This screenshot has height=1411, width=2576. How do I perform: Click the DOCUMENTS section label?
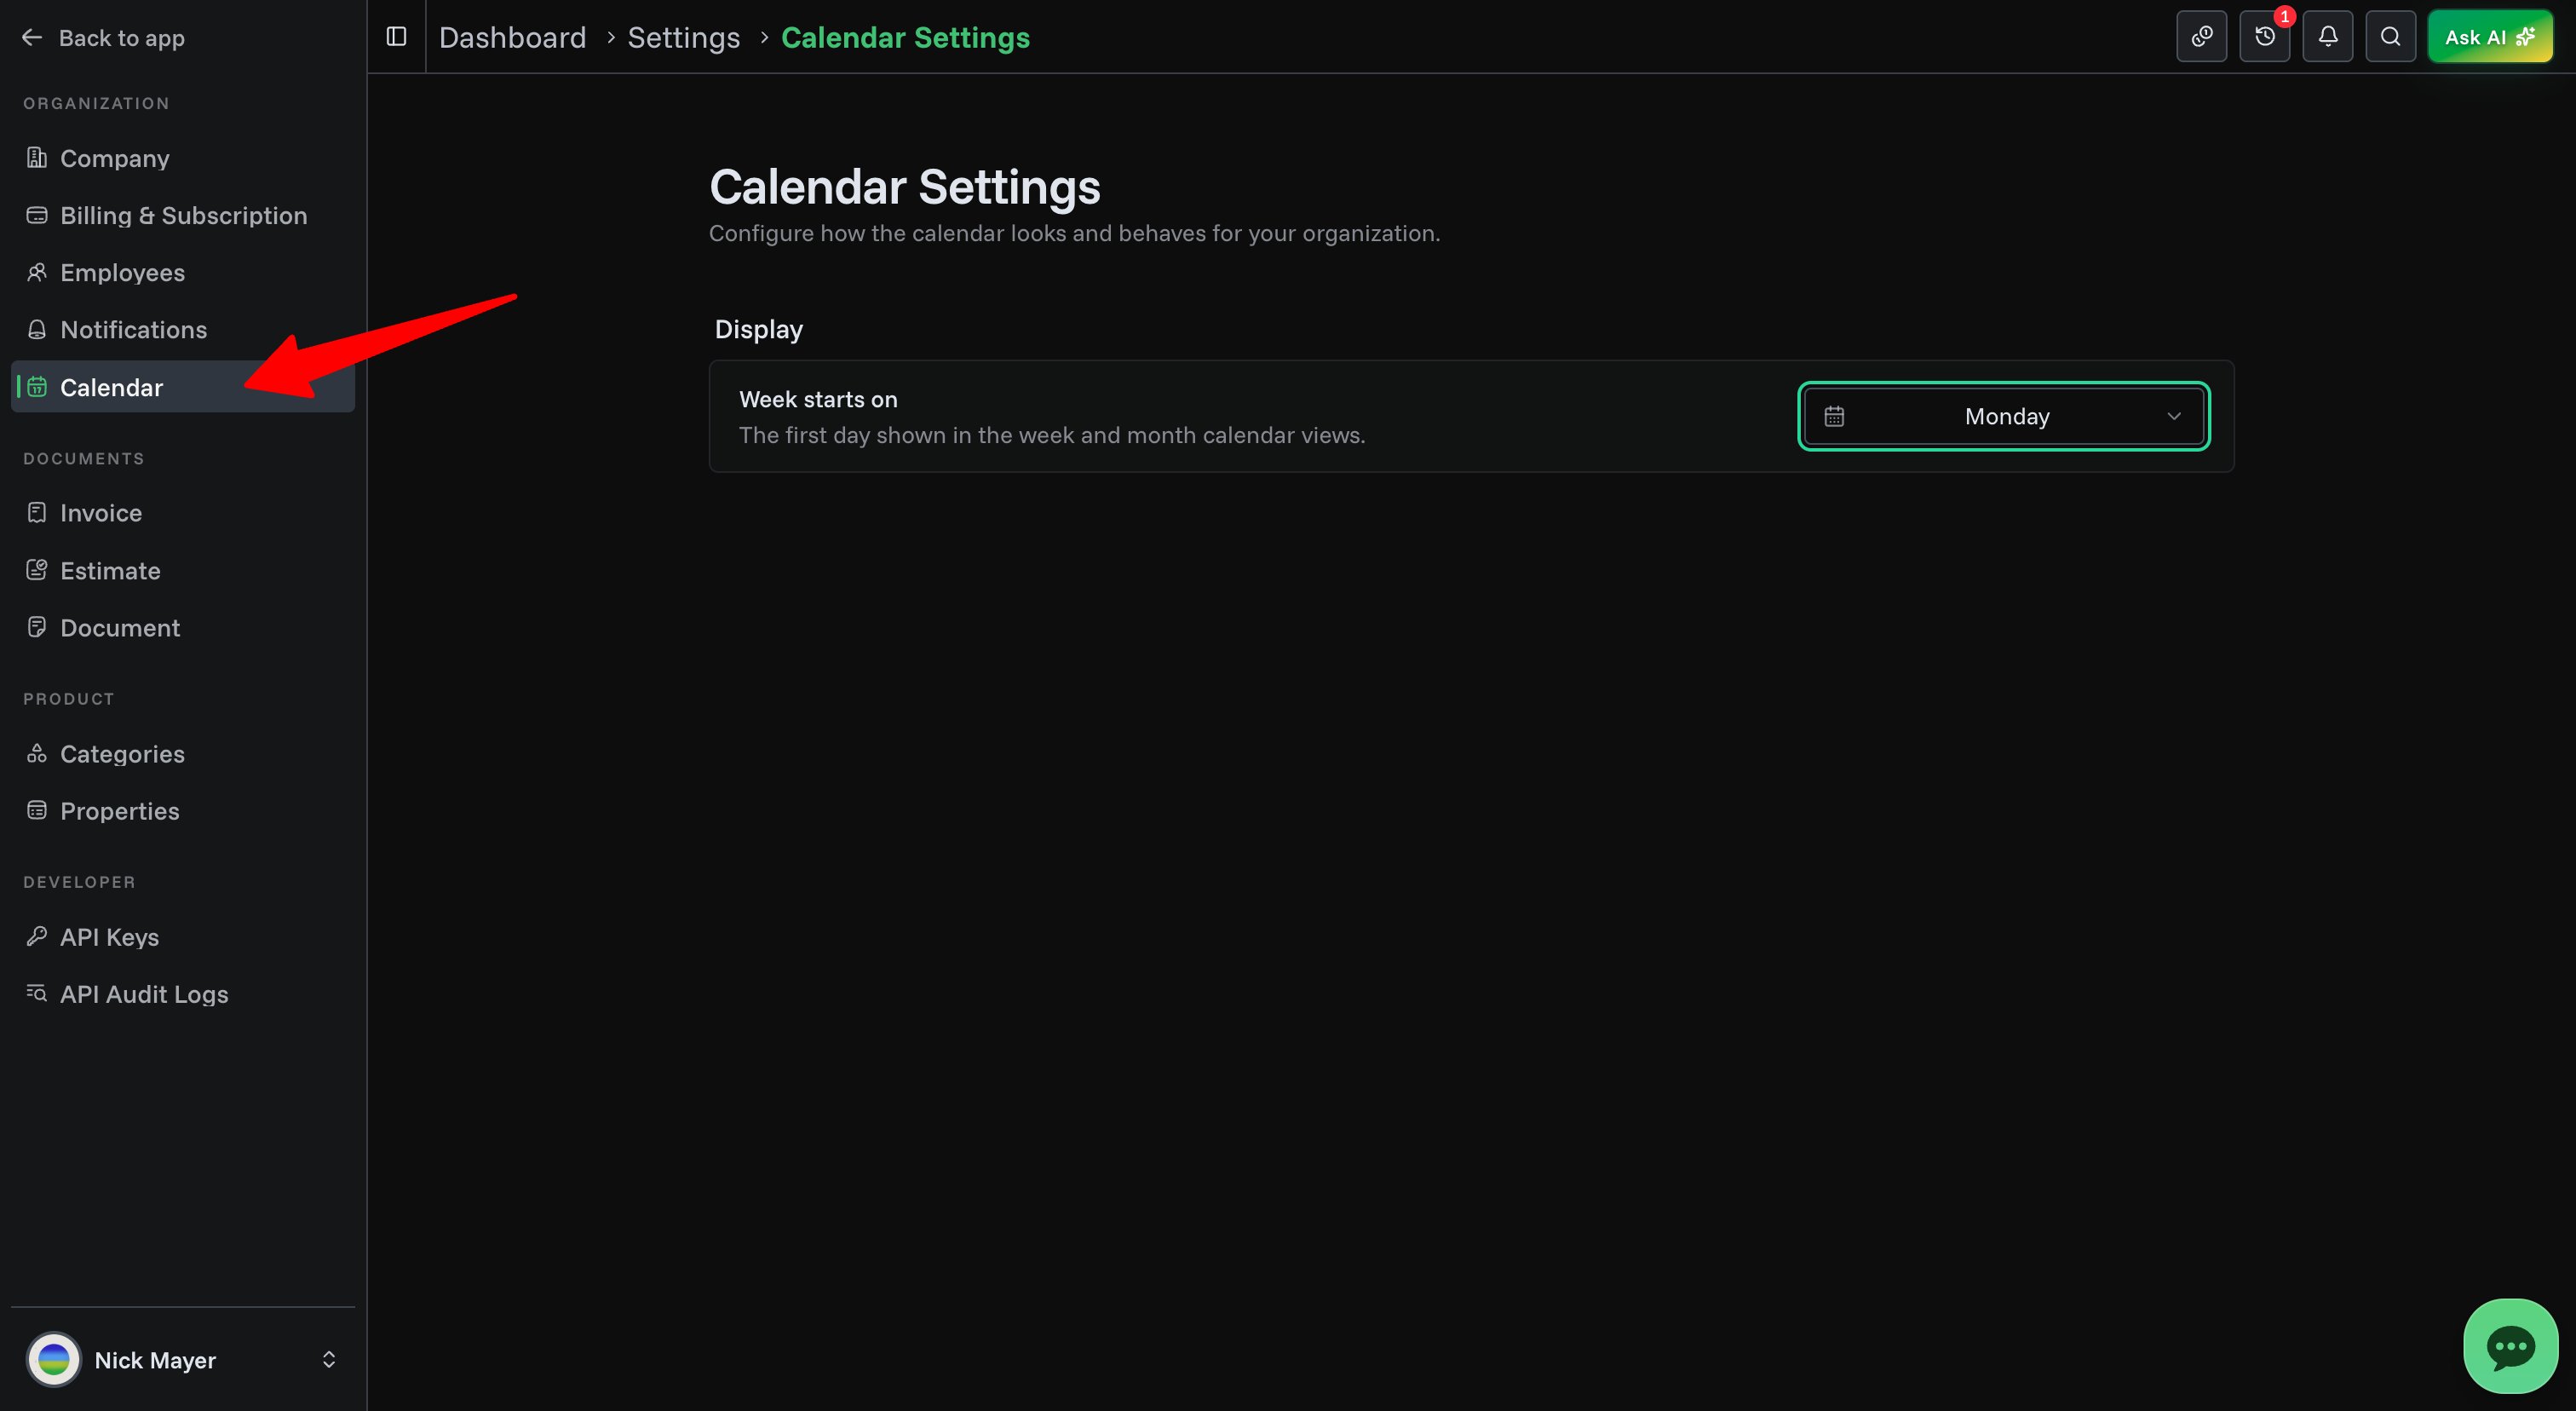coord(84,458)
